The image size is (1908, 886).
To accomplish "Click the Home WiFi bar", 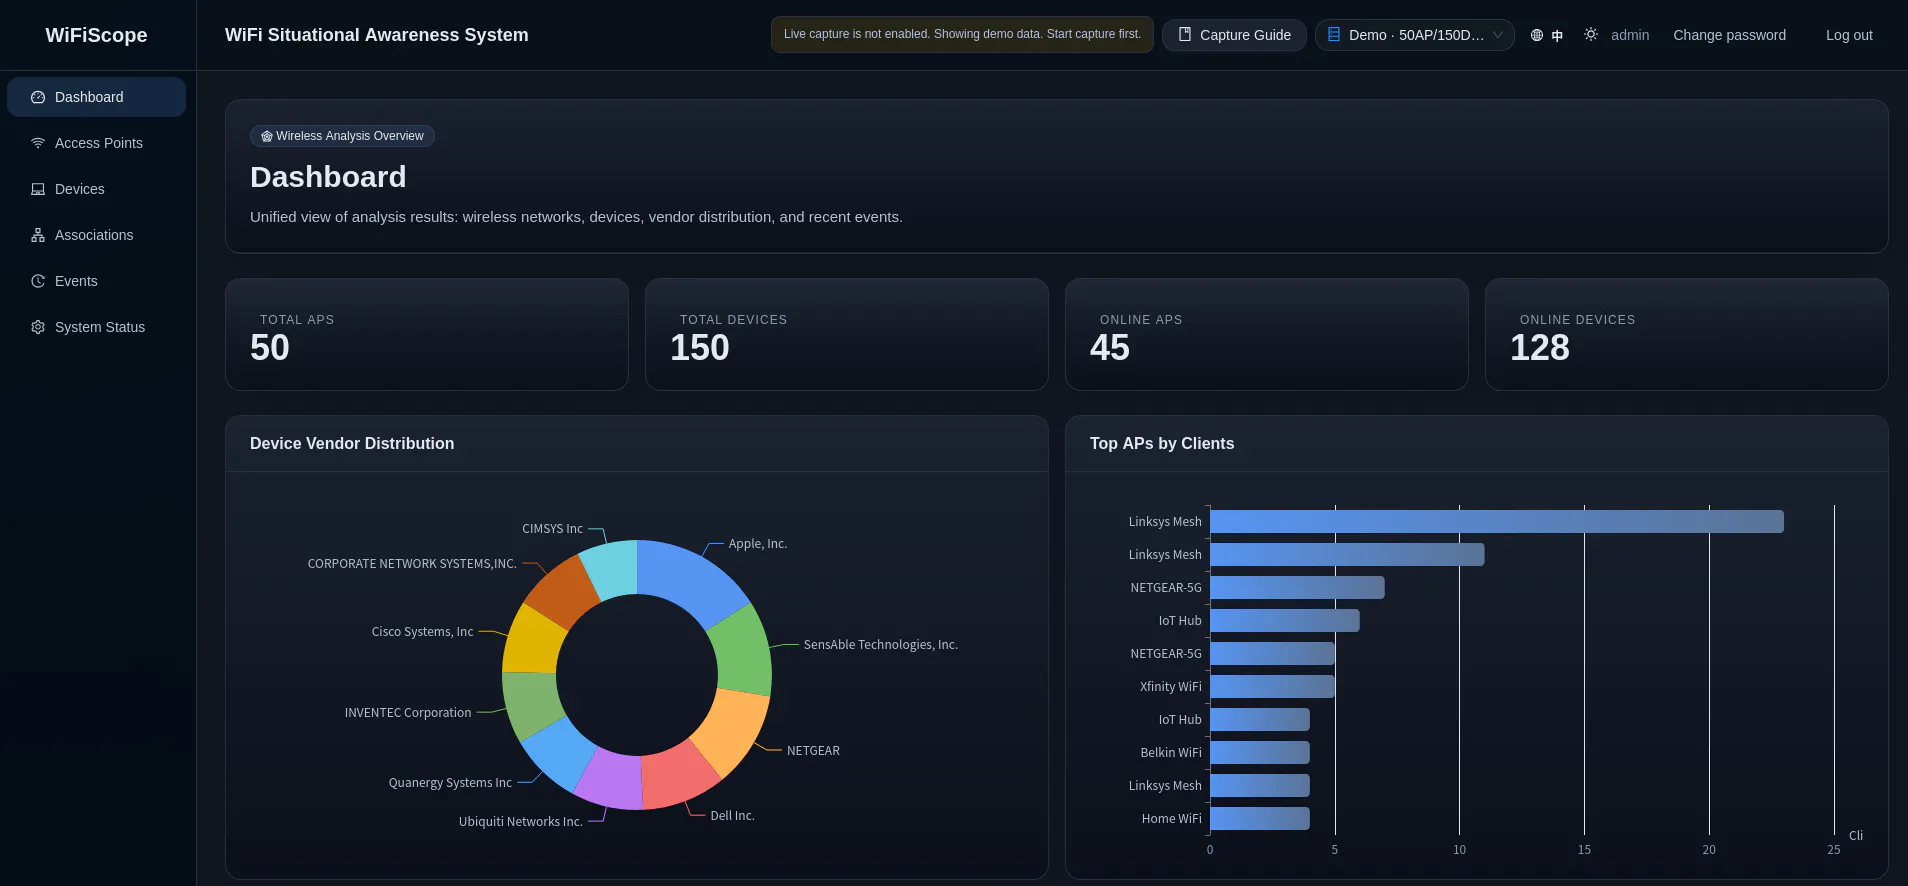I will (1260, 818).
